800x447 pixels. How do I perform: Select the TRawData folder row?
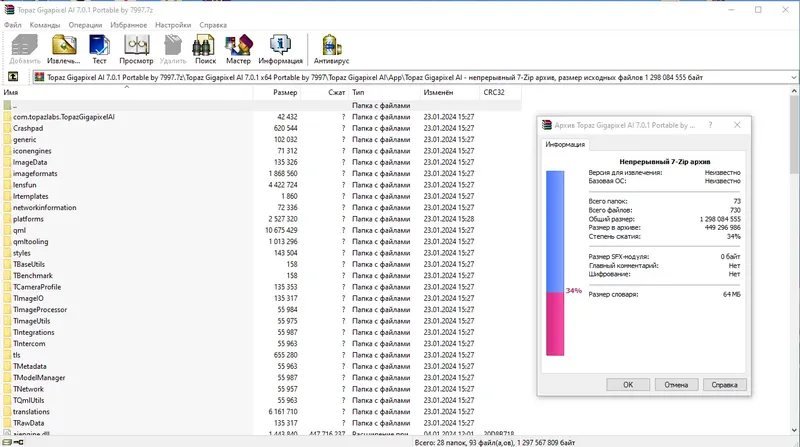(261, 423)
